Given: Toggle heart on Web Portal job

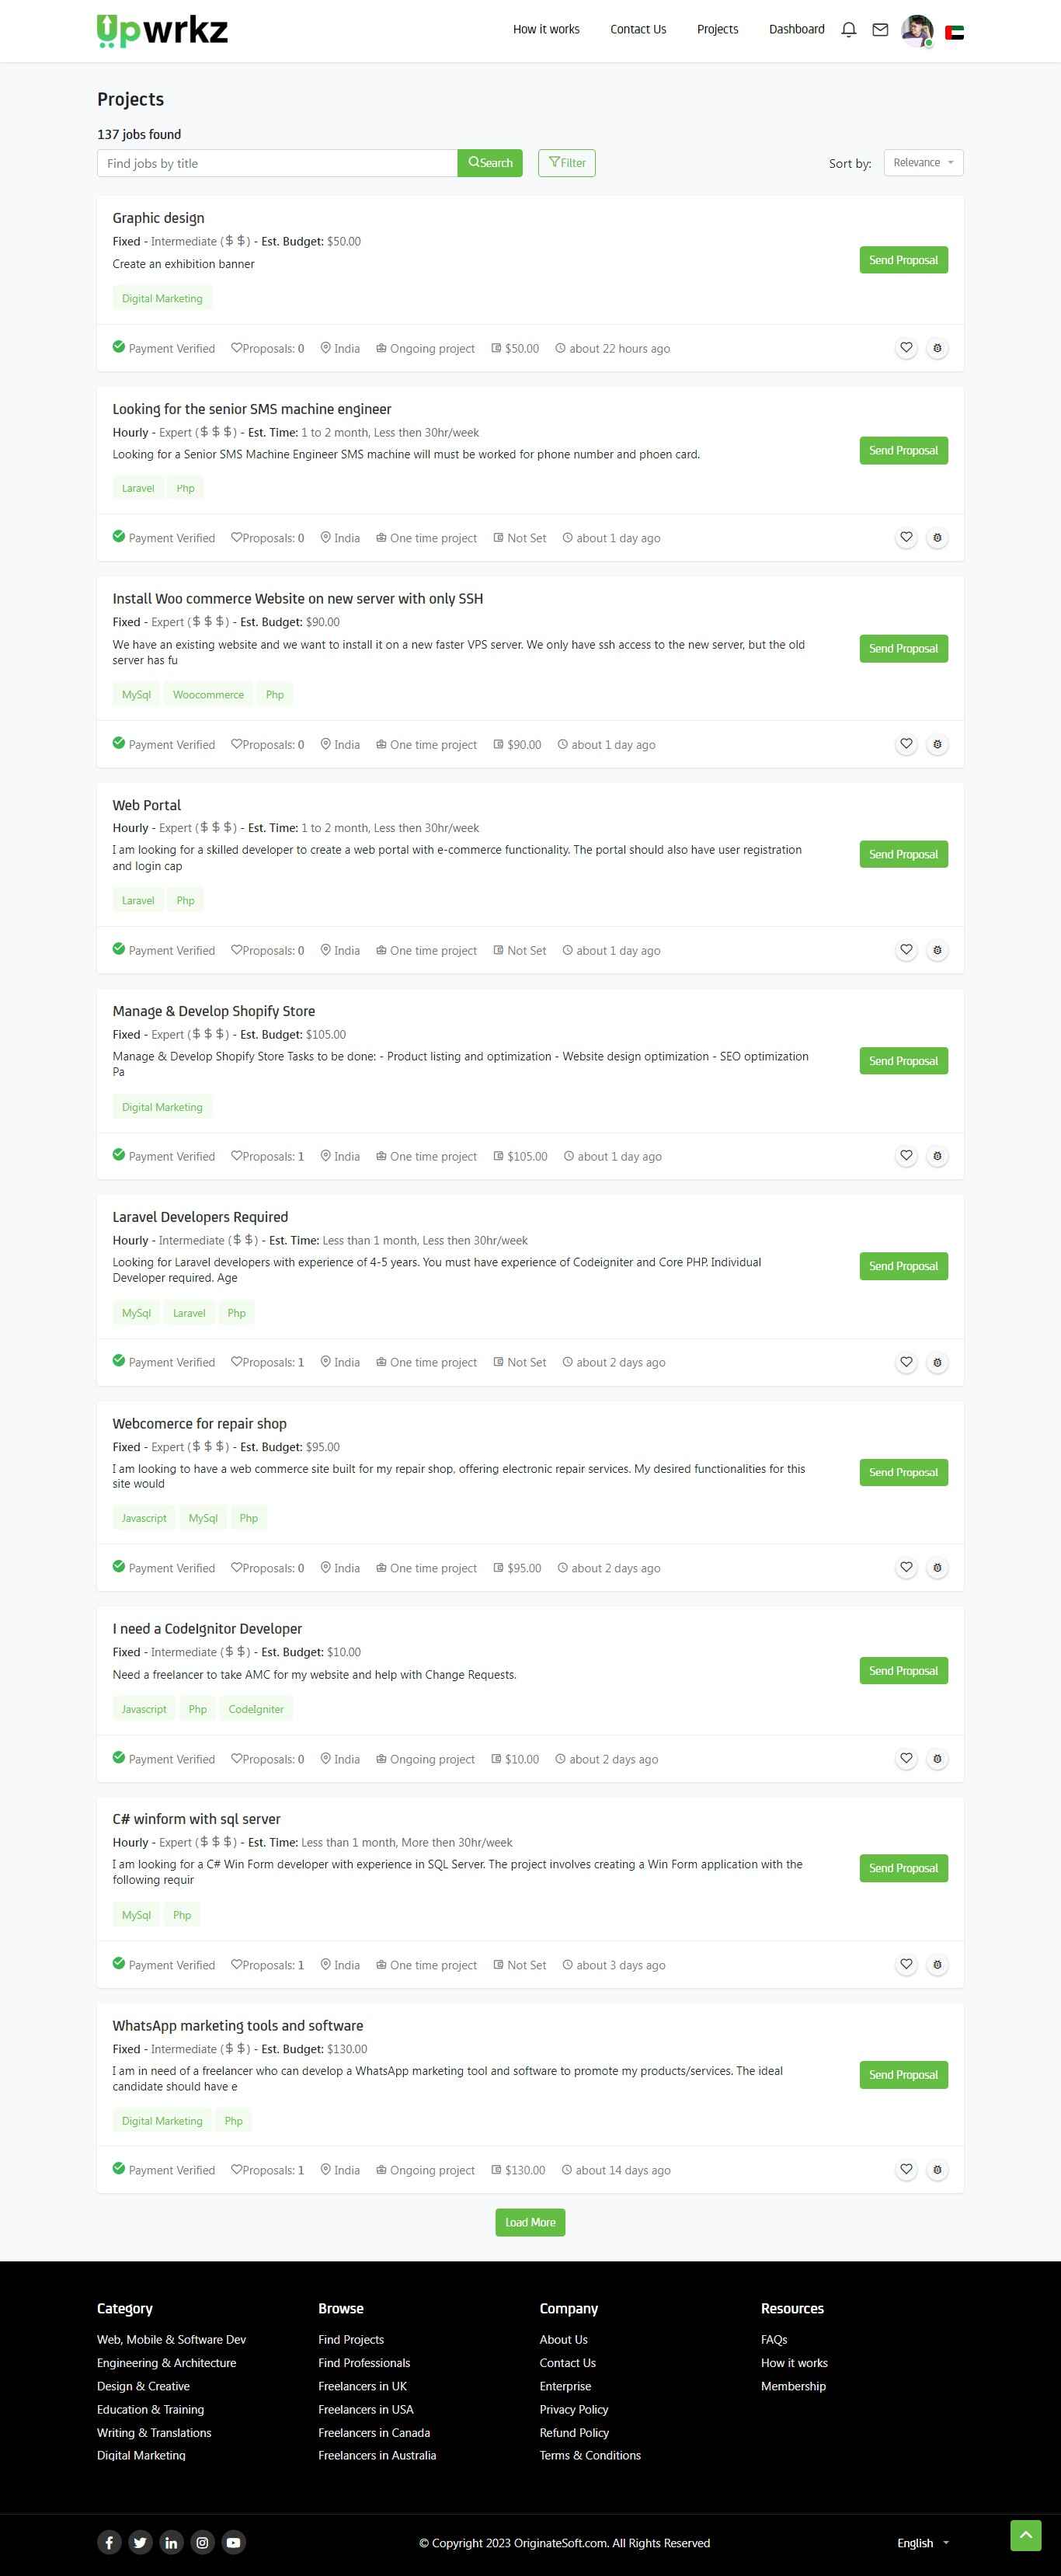Looking at the screenshot, I should (x=906, y=950).
